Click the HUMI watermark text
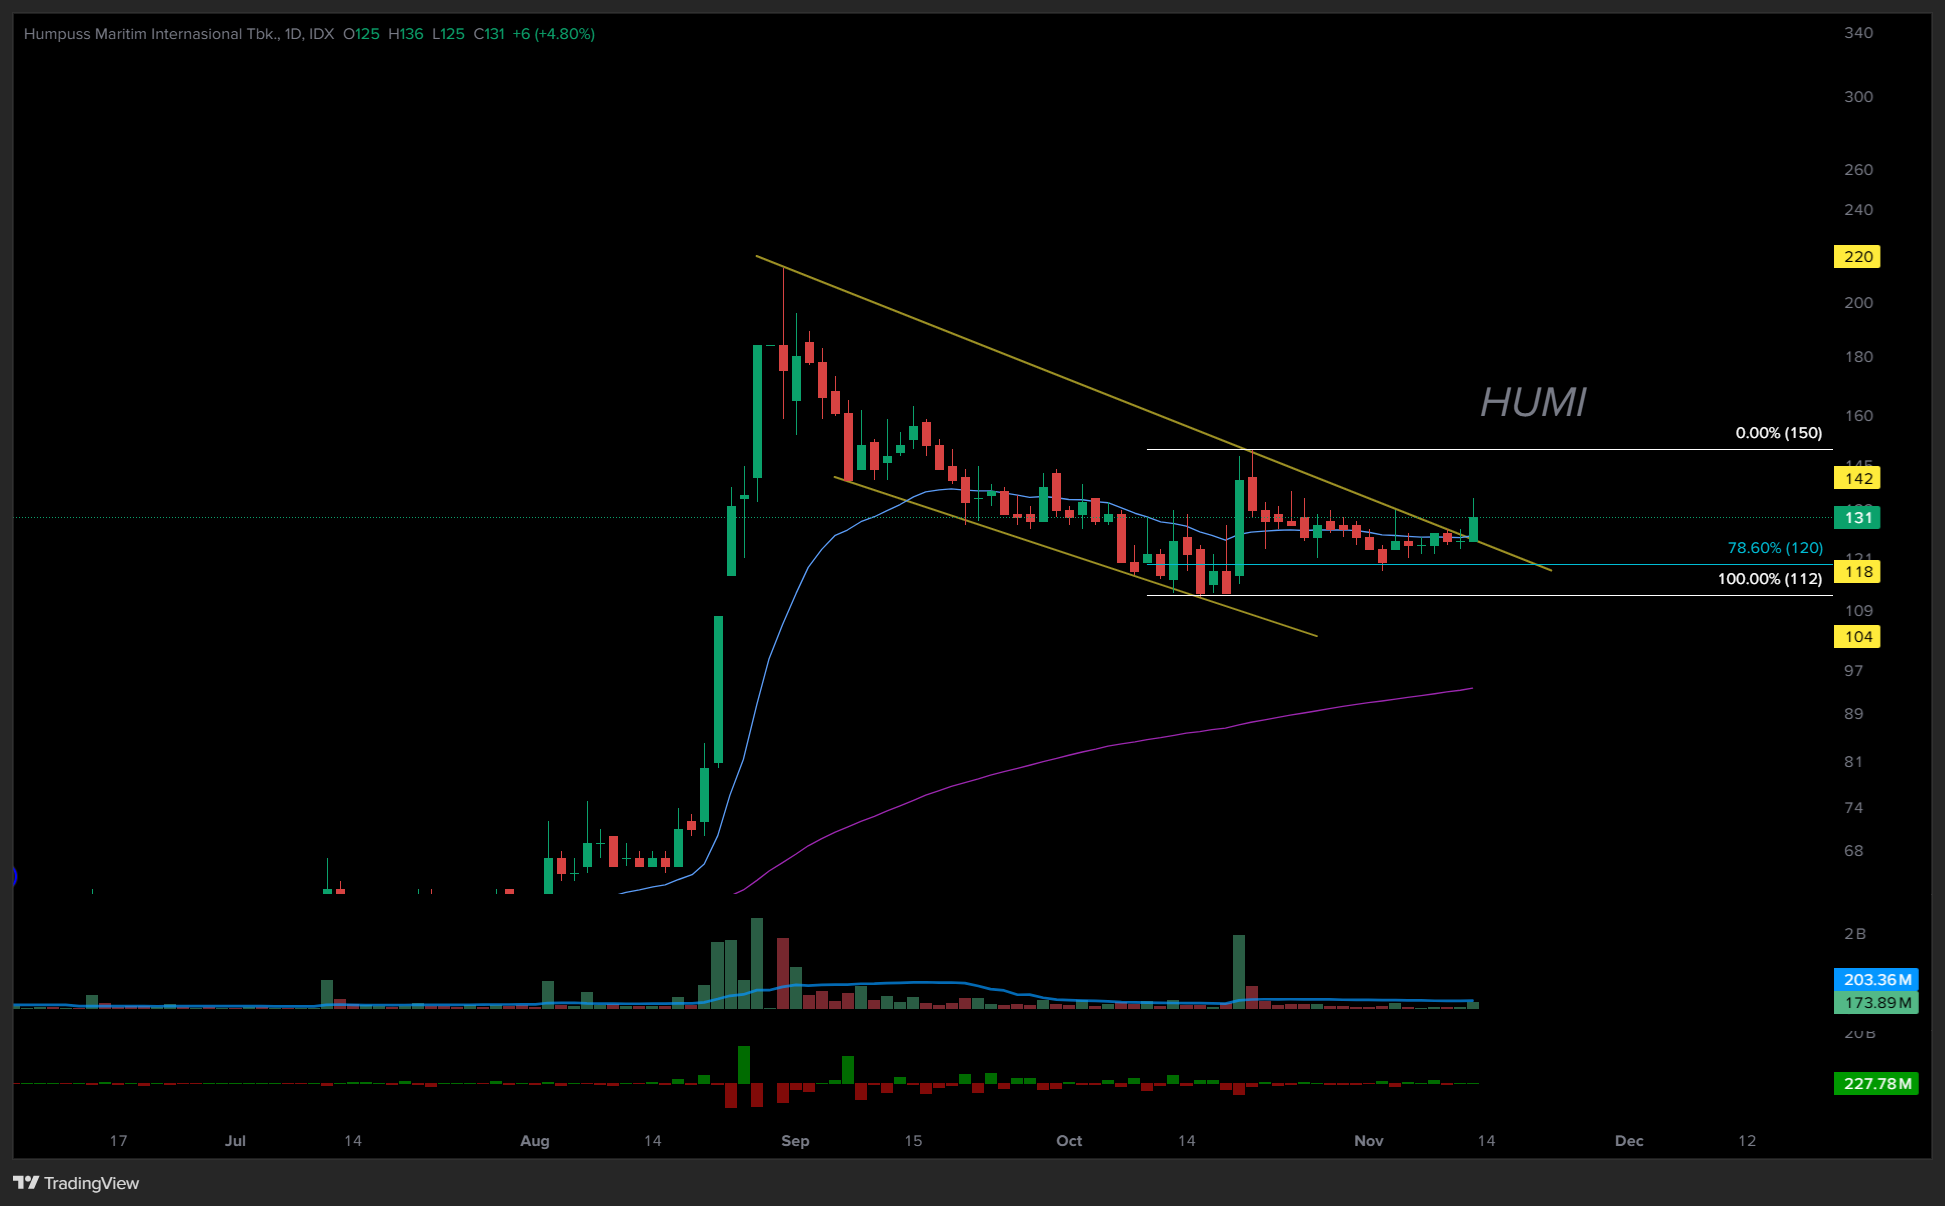Image resolution: width=1945 pixels, height=1206 pixels. pos(1532,403)
